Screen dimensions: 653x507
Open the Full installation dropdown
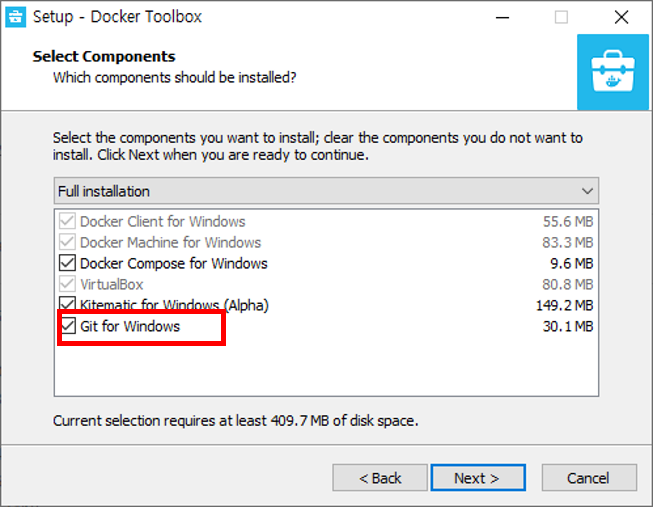click(x=326, y=191)
